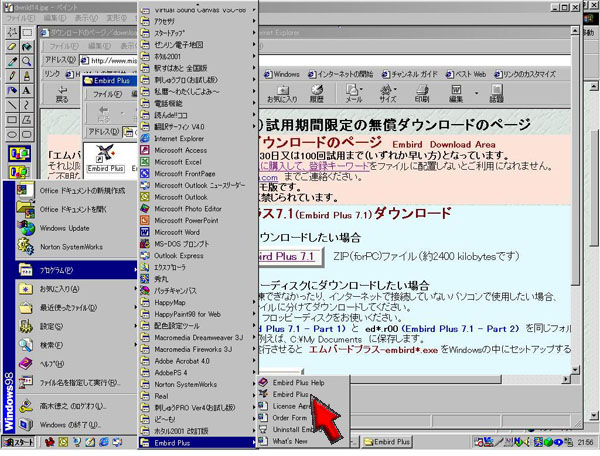Click the address field with http://www.mis
The width and height of the screenshot is (600, 456).
click(109, 60)
